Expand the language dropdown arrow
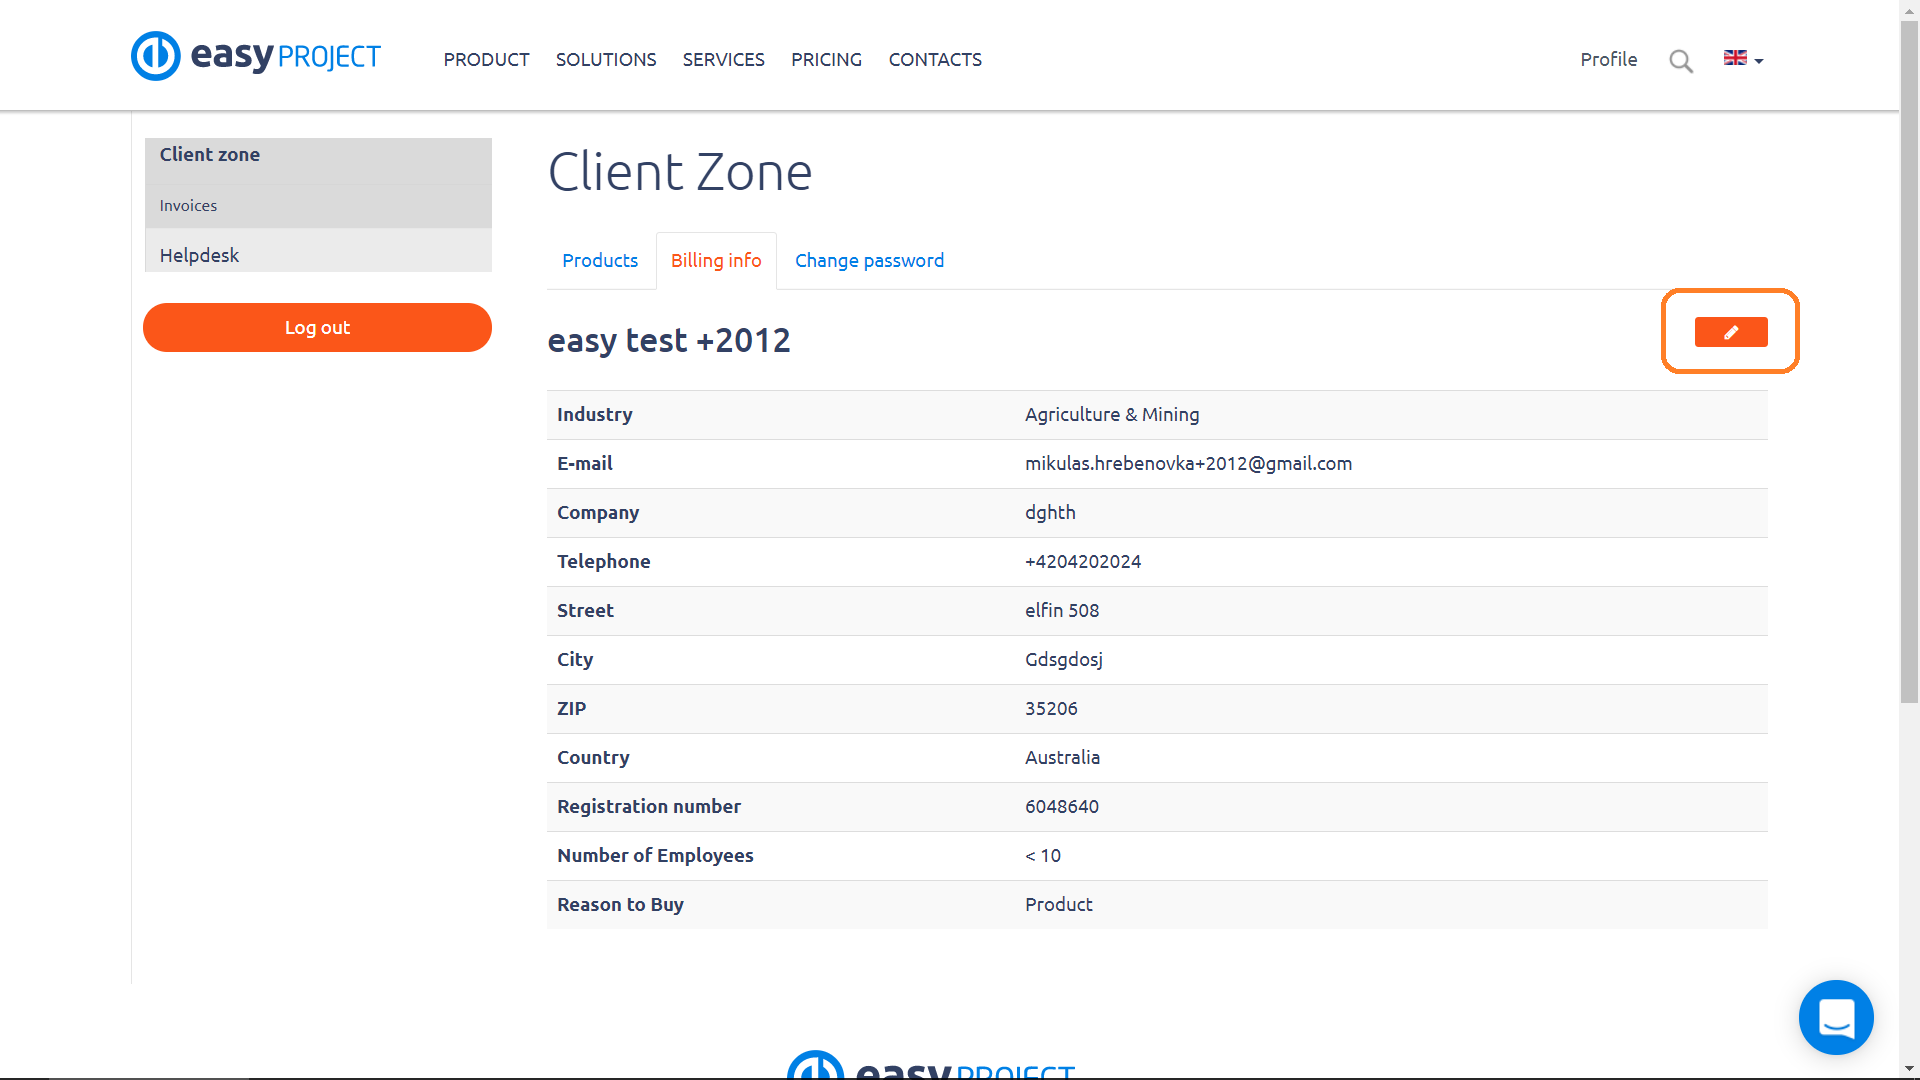 (x=1759, y=61)
